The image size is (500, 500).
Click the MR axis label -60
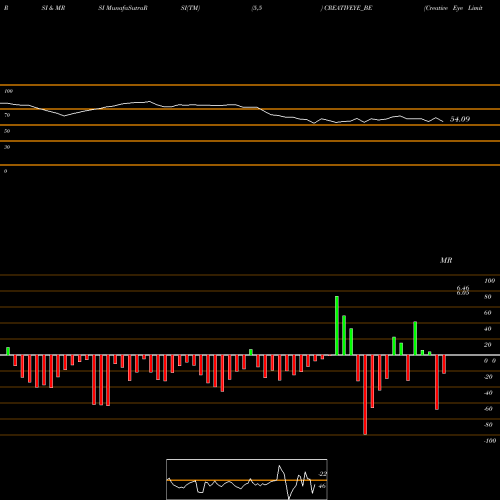coord(488,409)
